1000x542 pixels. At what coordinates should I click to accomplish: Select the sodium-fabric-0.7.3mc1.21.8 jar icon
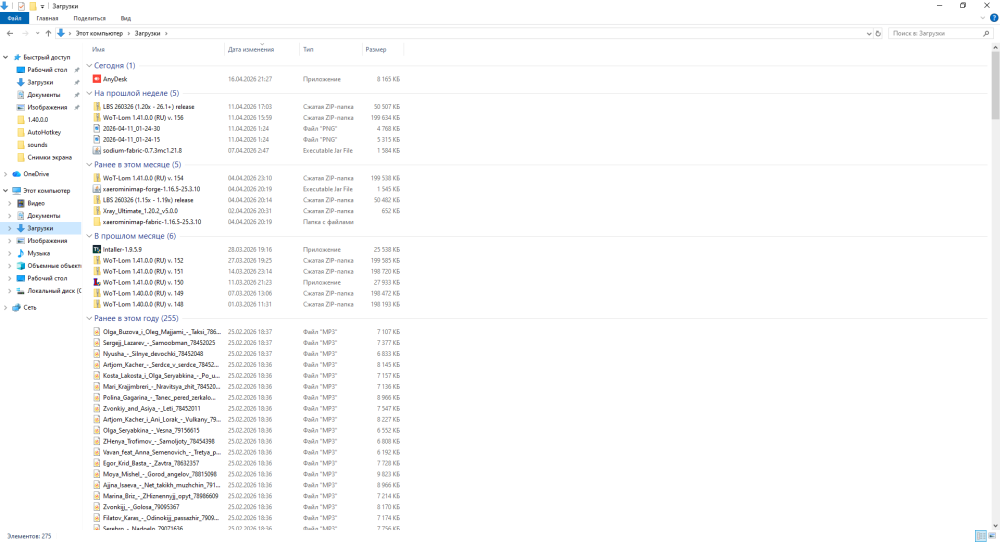(96, 150)
